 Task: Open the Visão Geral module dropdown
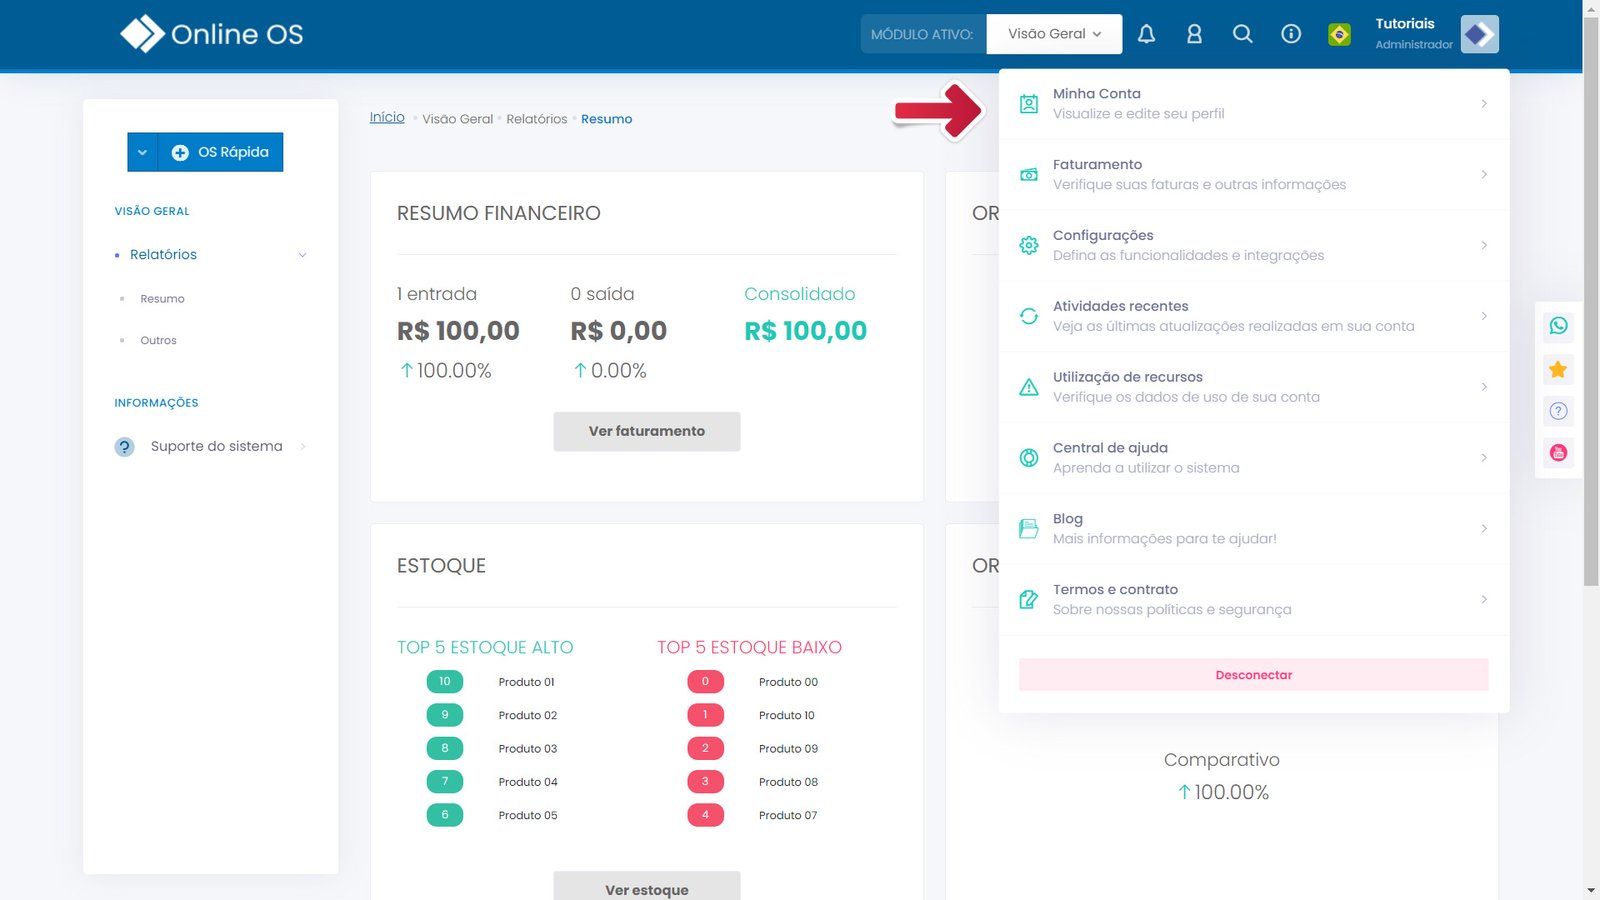tap(1054, 34)
